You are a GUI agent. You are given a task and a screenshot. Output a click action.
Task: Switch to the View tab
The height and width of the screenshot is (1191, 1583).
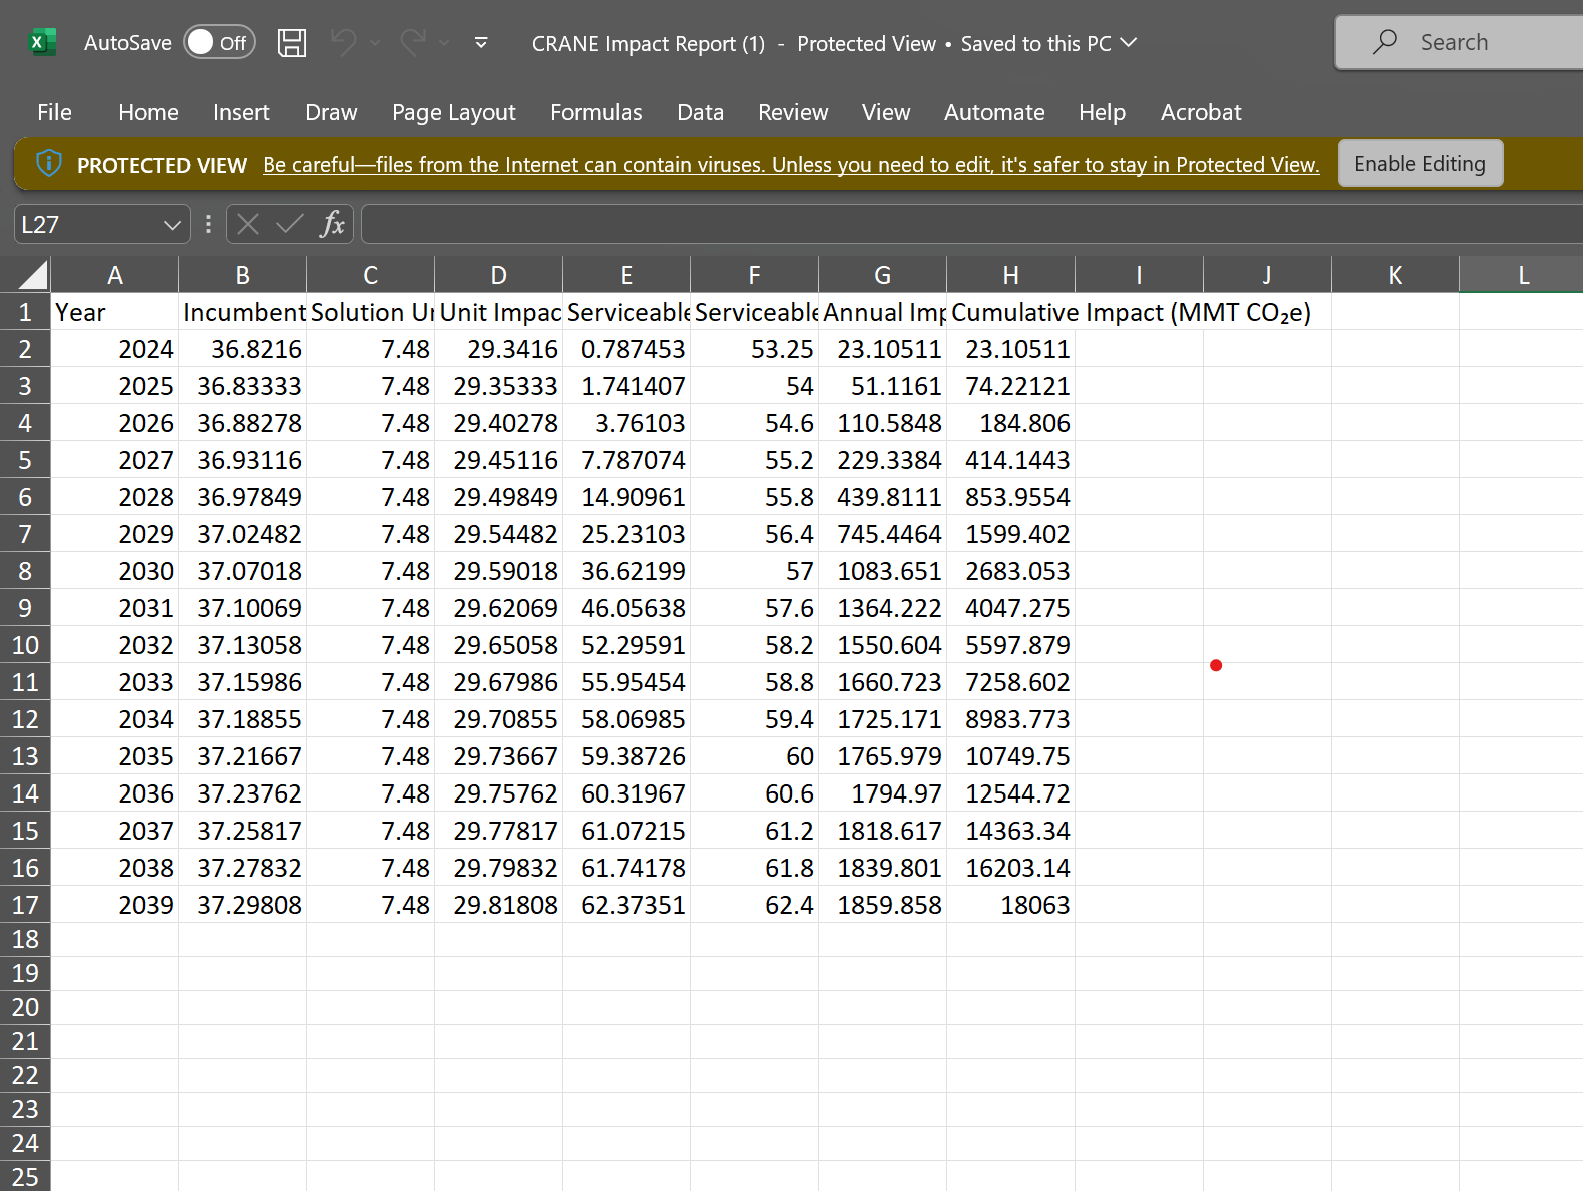click(x=886, y=112)
